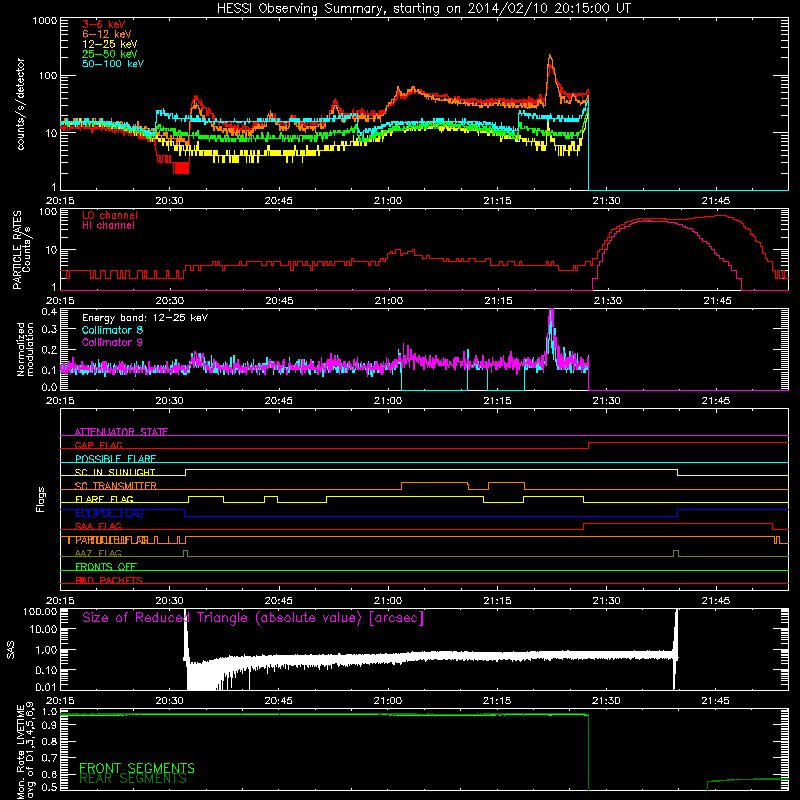Select the Collimator 9 legend entry
This screenshot has width=800, height=800.
(112, 342)
